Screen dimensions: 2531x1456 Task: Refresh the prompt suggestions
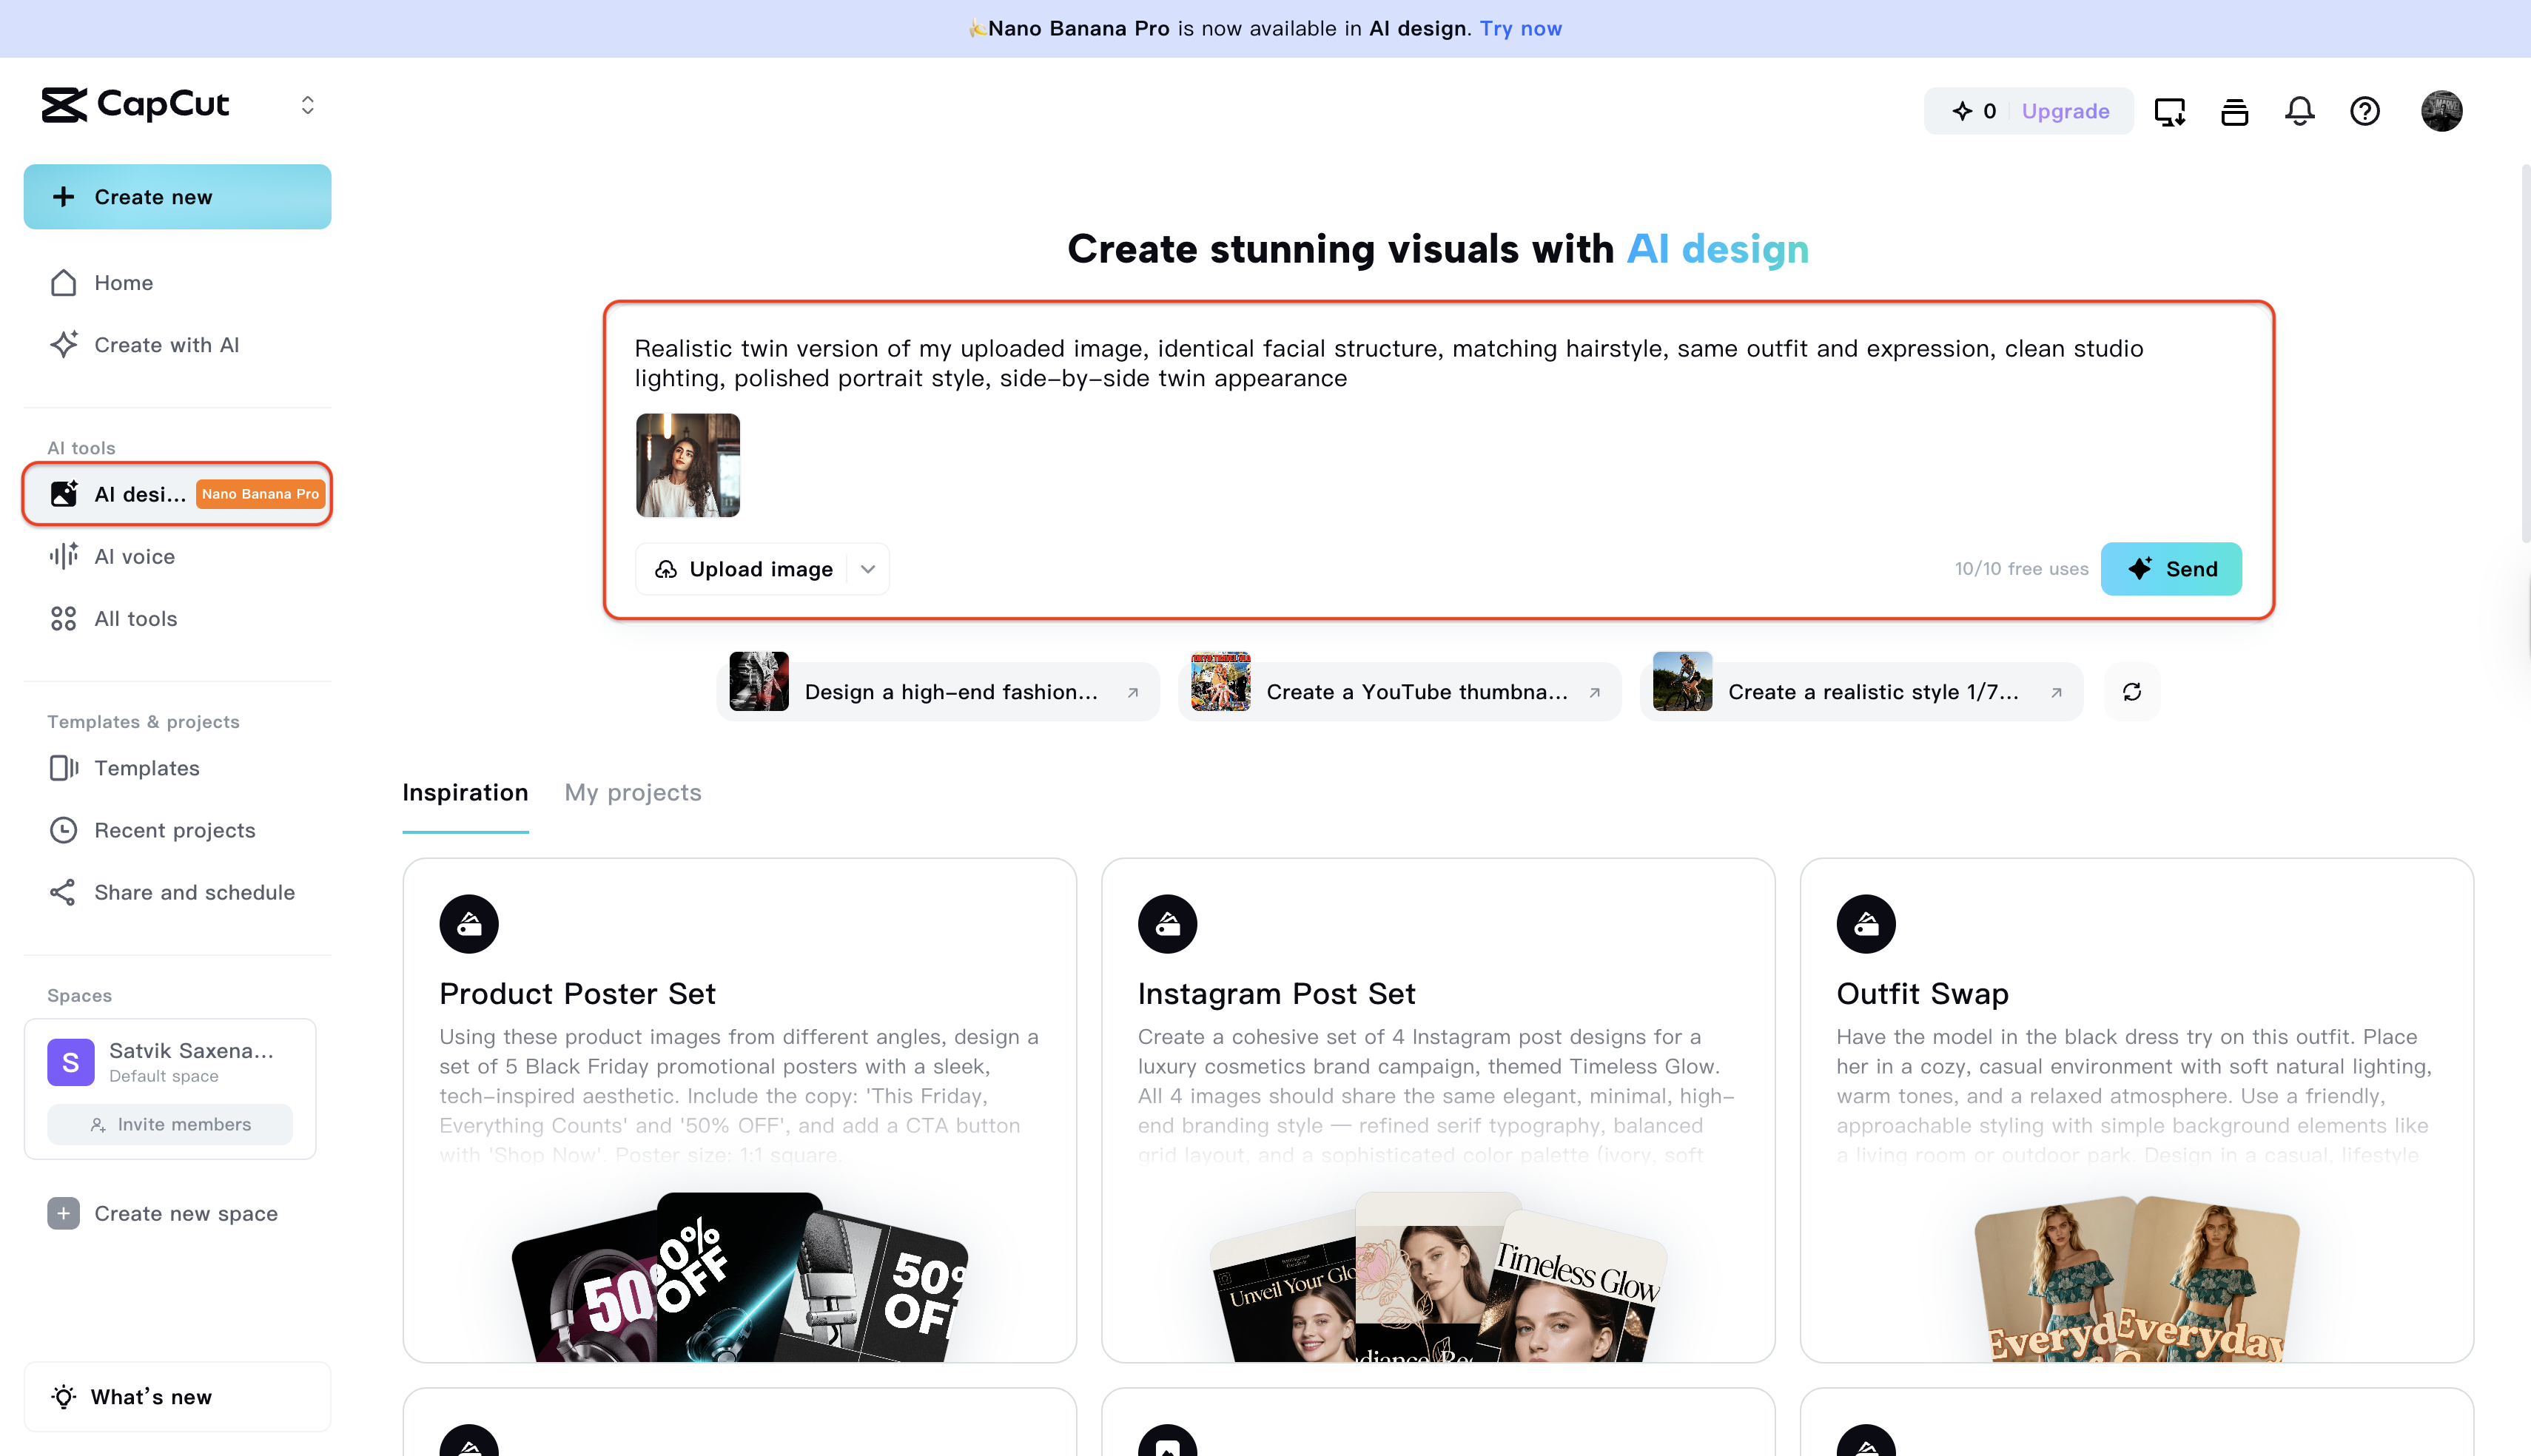click(2131, 692)
